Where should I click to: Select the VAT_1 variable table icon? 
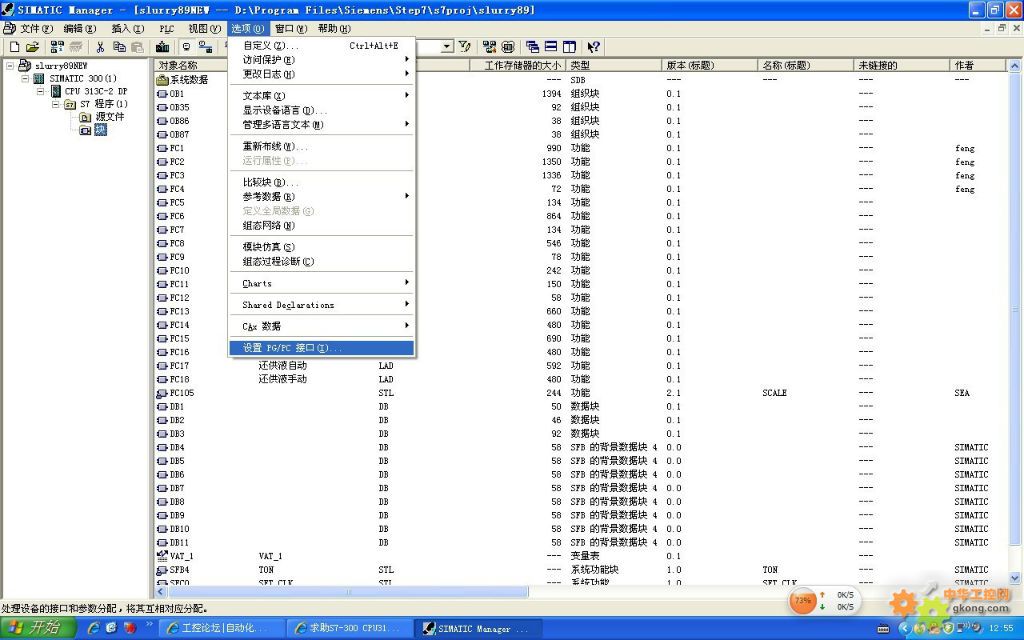click(163, 556)
